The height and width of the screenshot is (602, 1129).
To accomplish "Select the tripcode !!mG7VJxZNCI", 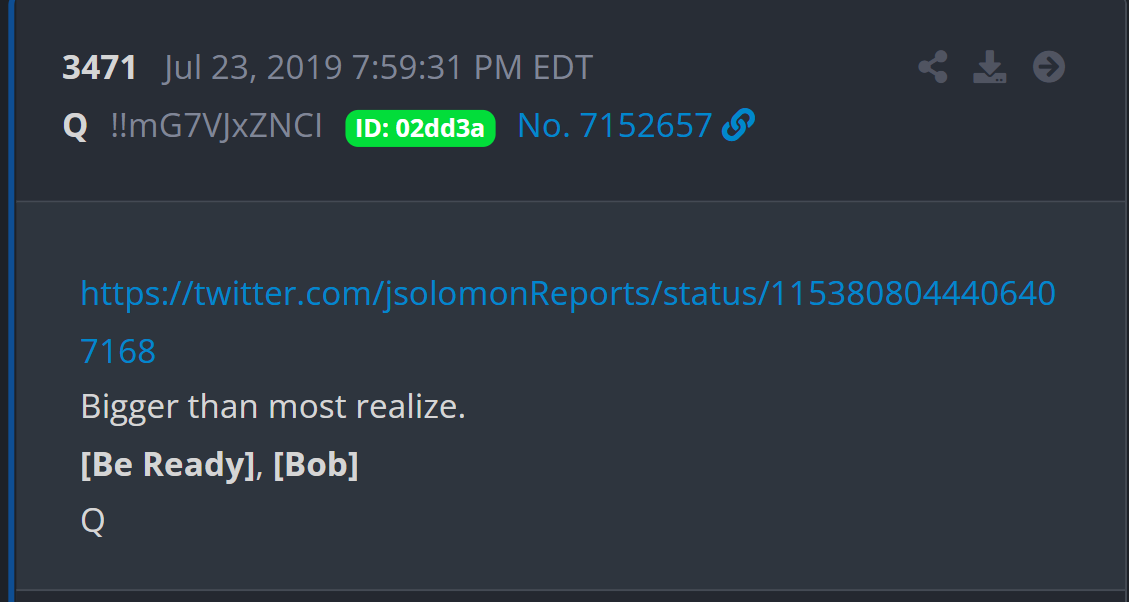I will 217,127.
